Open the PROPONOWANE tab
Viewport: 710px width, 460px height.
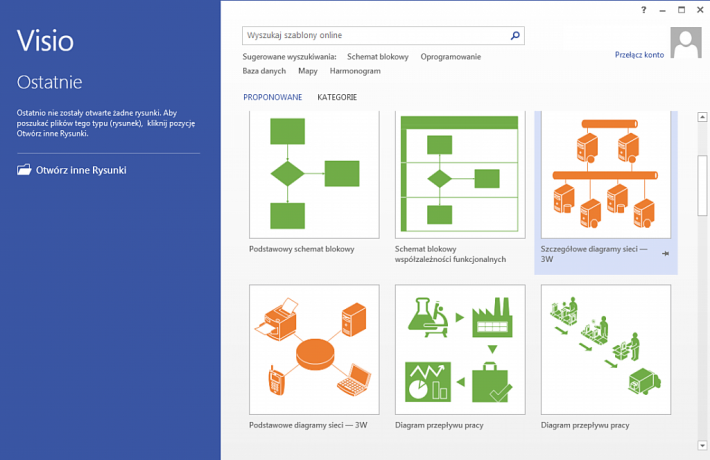[x=273, y=97]
